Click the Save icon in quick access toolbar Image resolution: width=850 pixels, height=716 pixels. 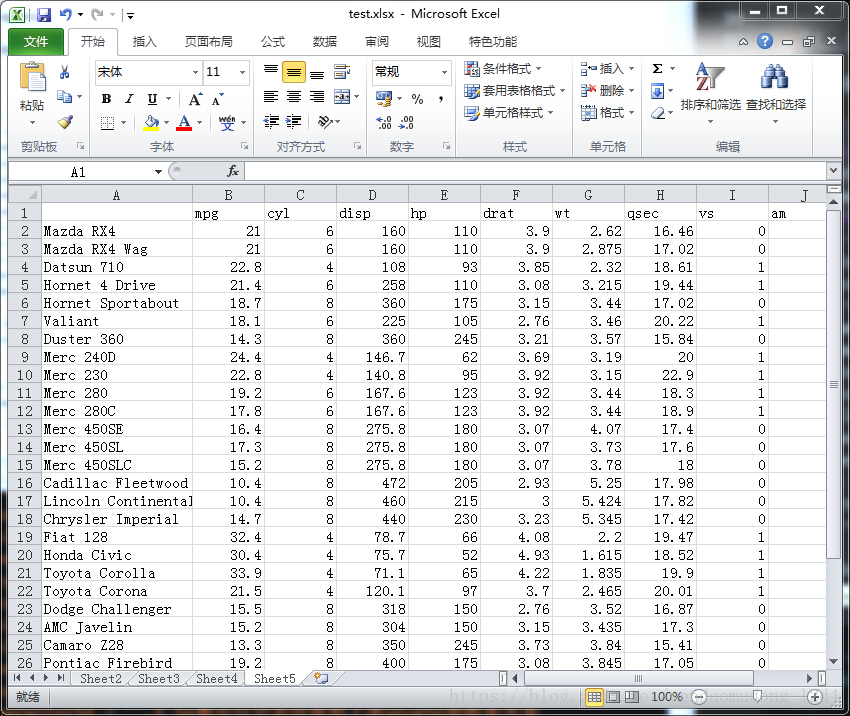point(44,15)
